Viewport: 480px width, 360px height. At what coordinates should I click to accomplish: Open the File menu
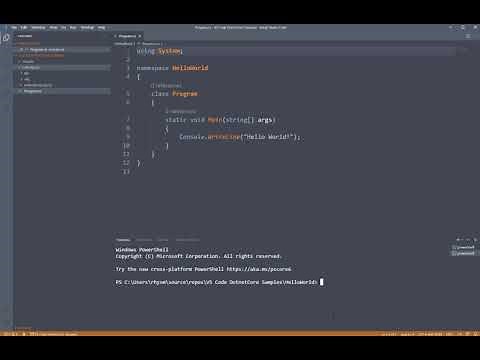[14, 28]
